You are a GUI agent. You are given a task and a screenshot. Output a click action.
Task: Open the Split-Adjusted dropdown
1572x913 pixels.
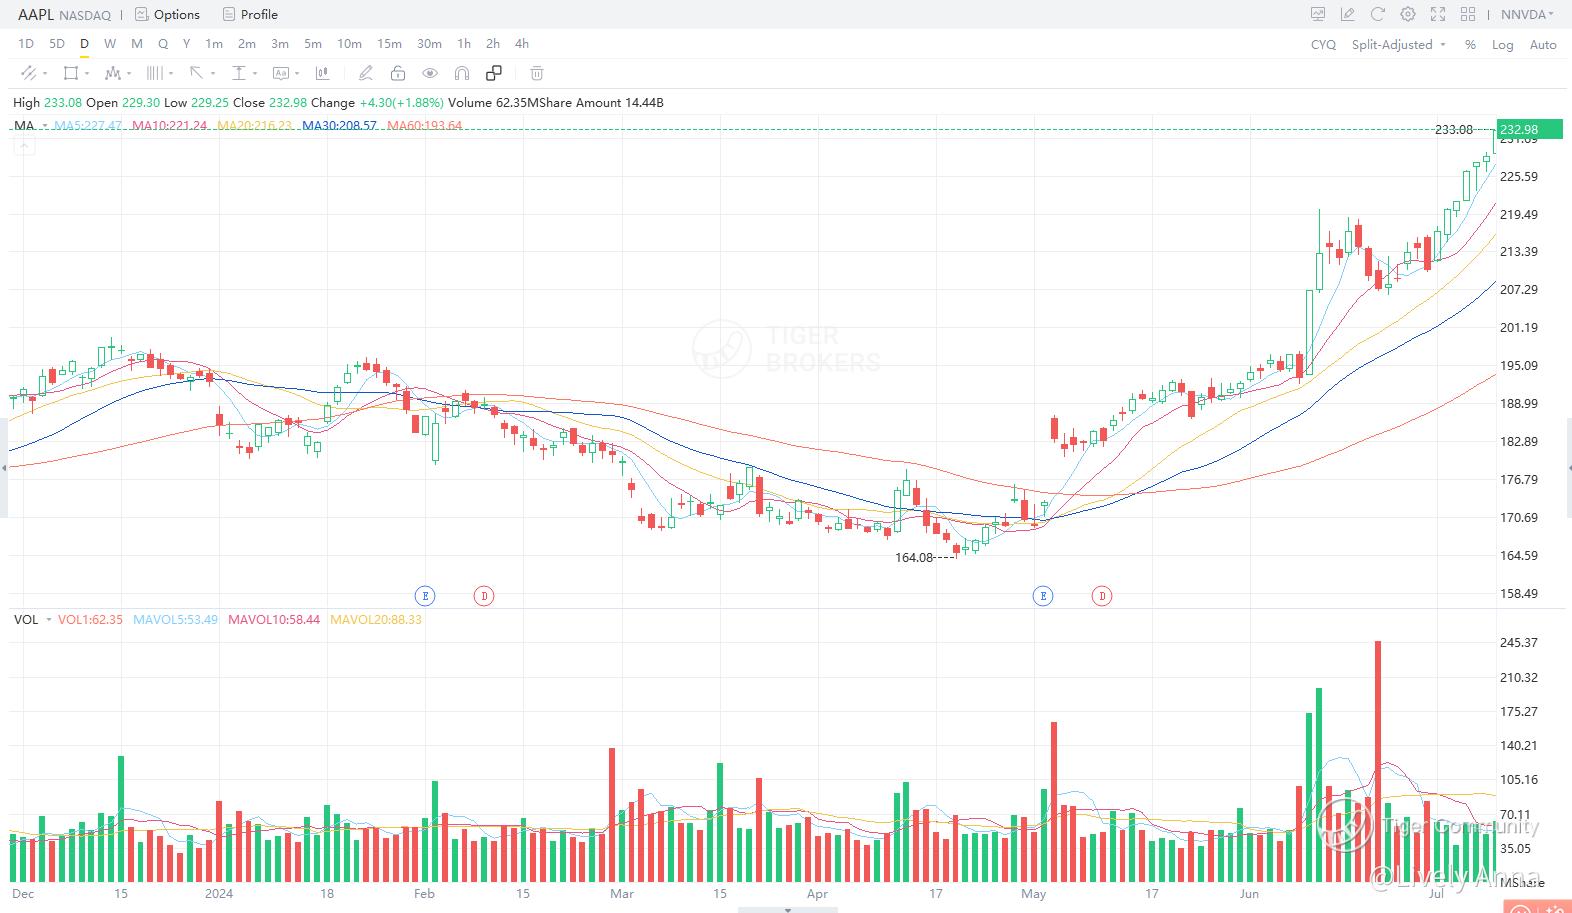[1399, 44]
